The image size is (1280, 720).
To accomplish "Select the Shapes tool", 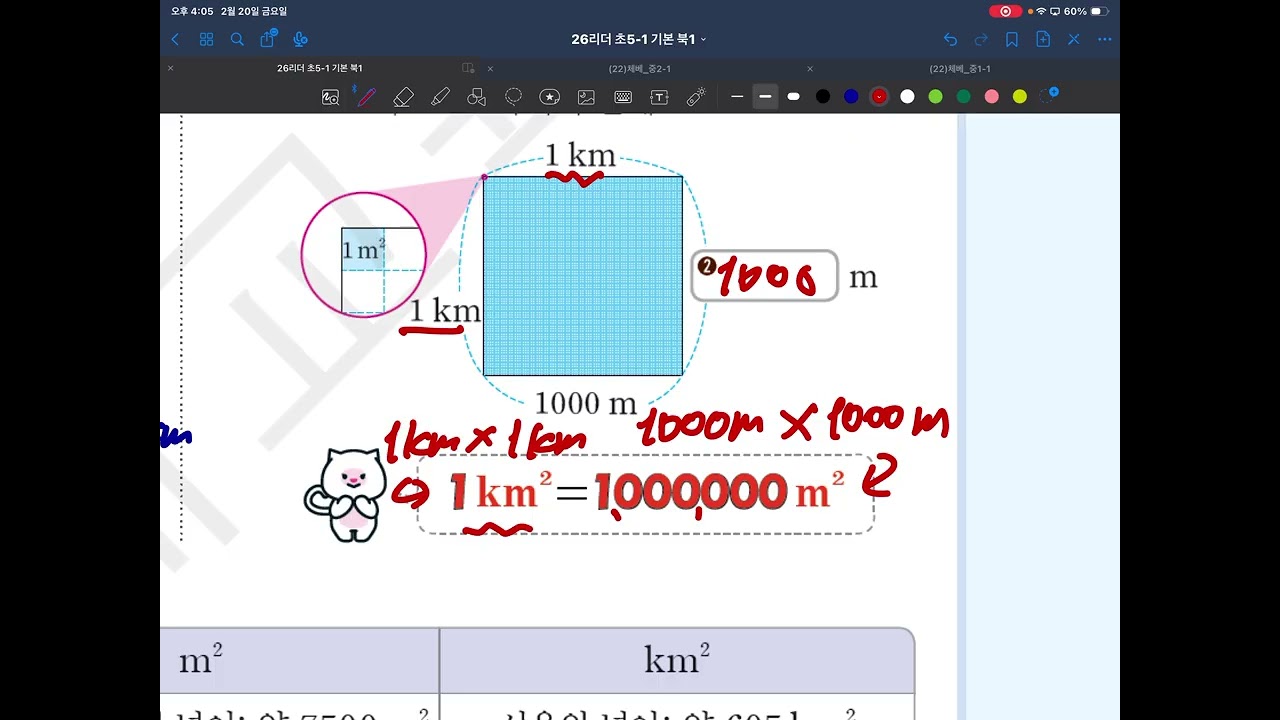I will coord(477,97).
